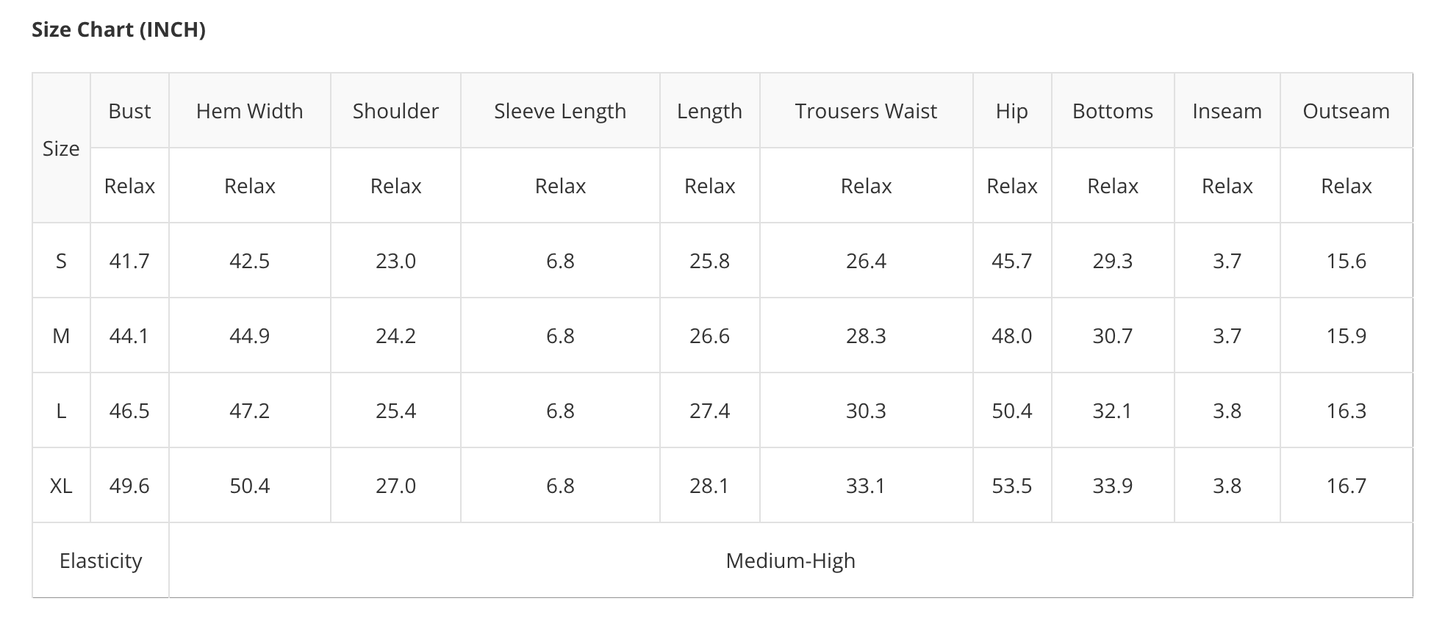Screen dimensions: 1445x626
Task: Select the Sleeve Length header cell
Action: coord(560,111)
